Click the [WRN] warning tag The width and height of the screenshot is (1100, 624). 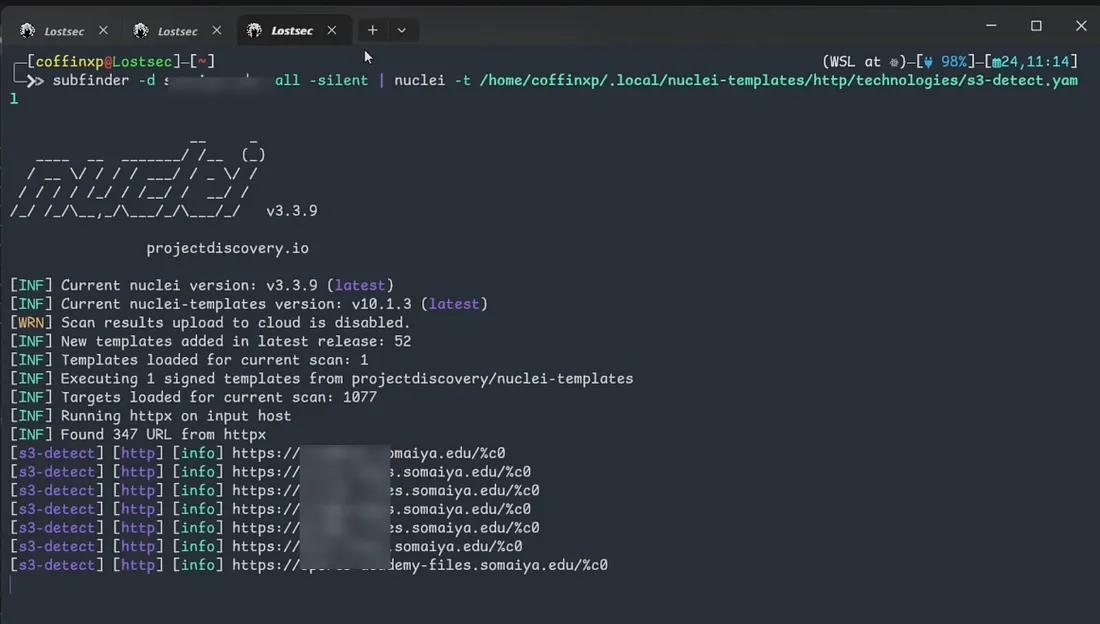point(31,323)
